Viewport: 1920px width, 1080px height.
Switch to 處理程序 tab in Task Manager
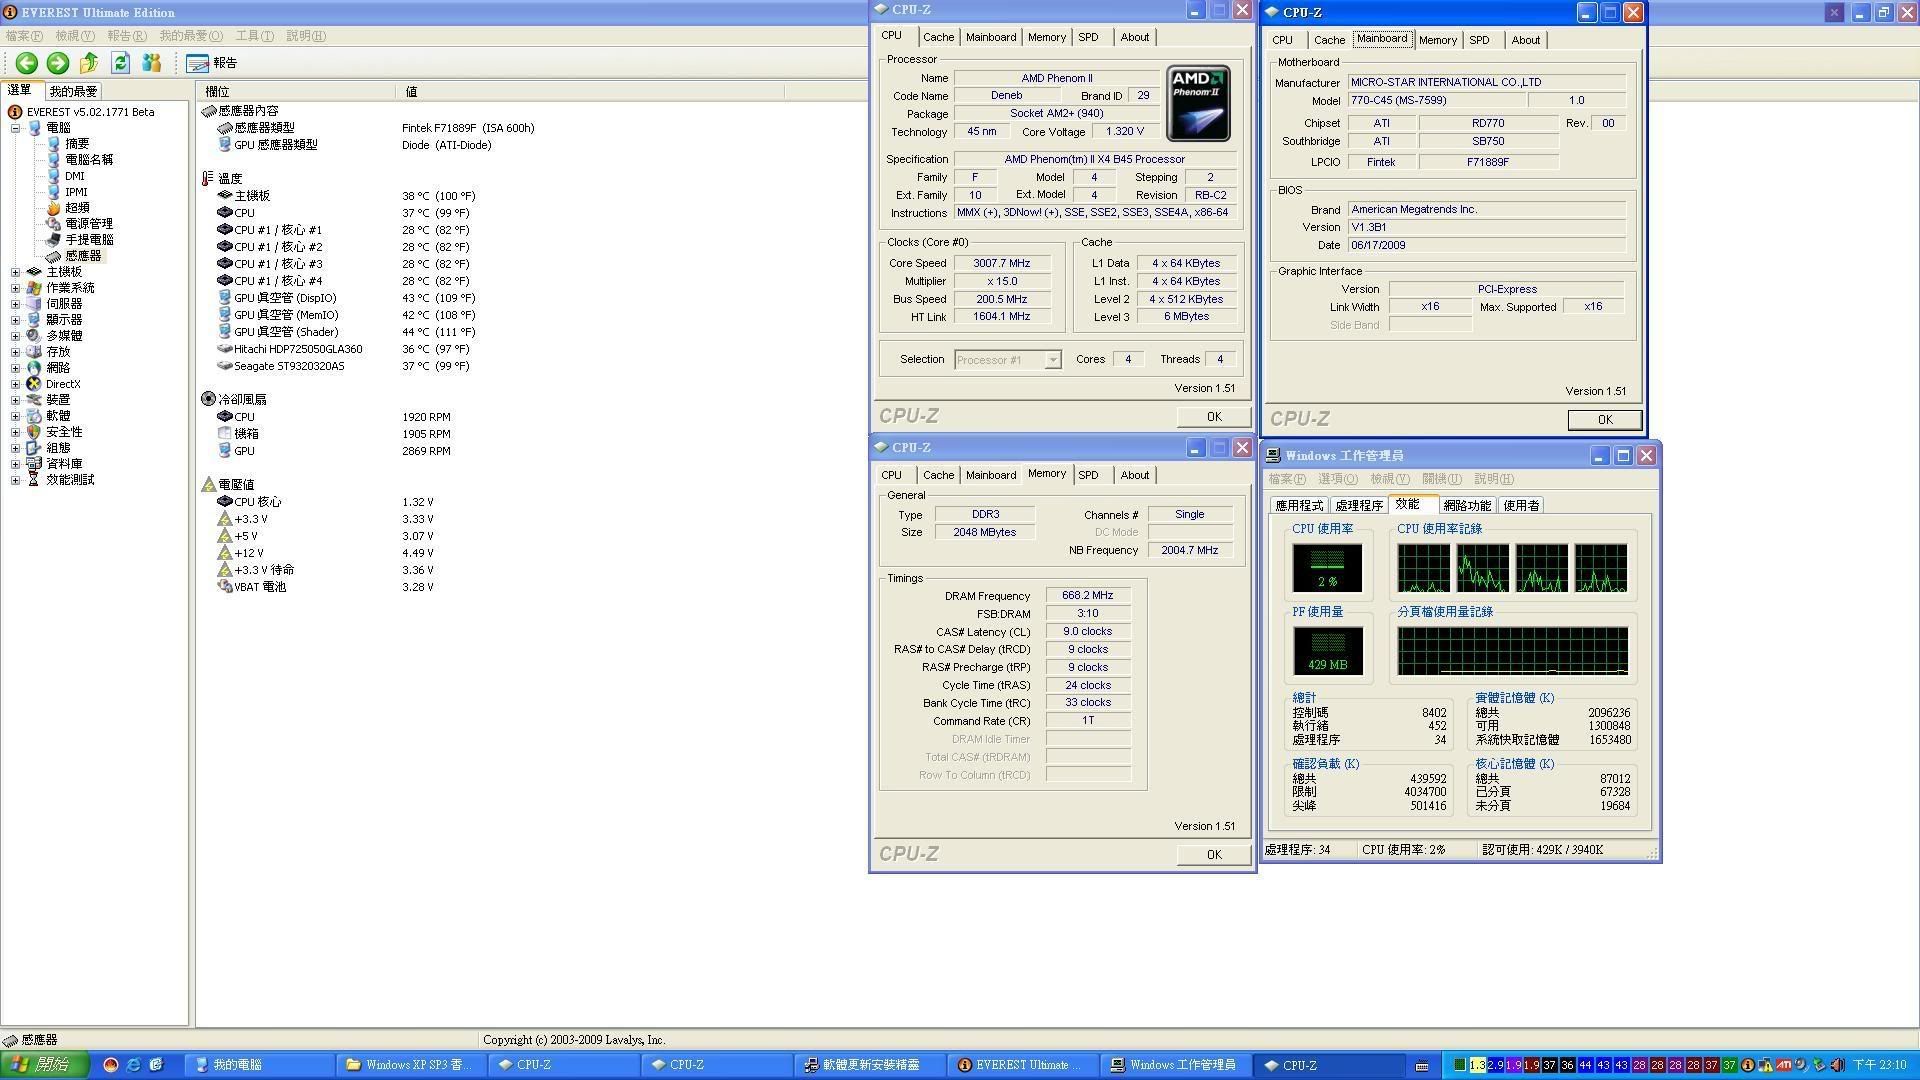(x=1358, y=506)
